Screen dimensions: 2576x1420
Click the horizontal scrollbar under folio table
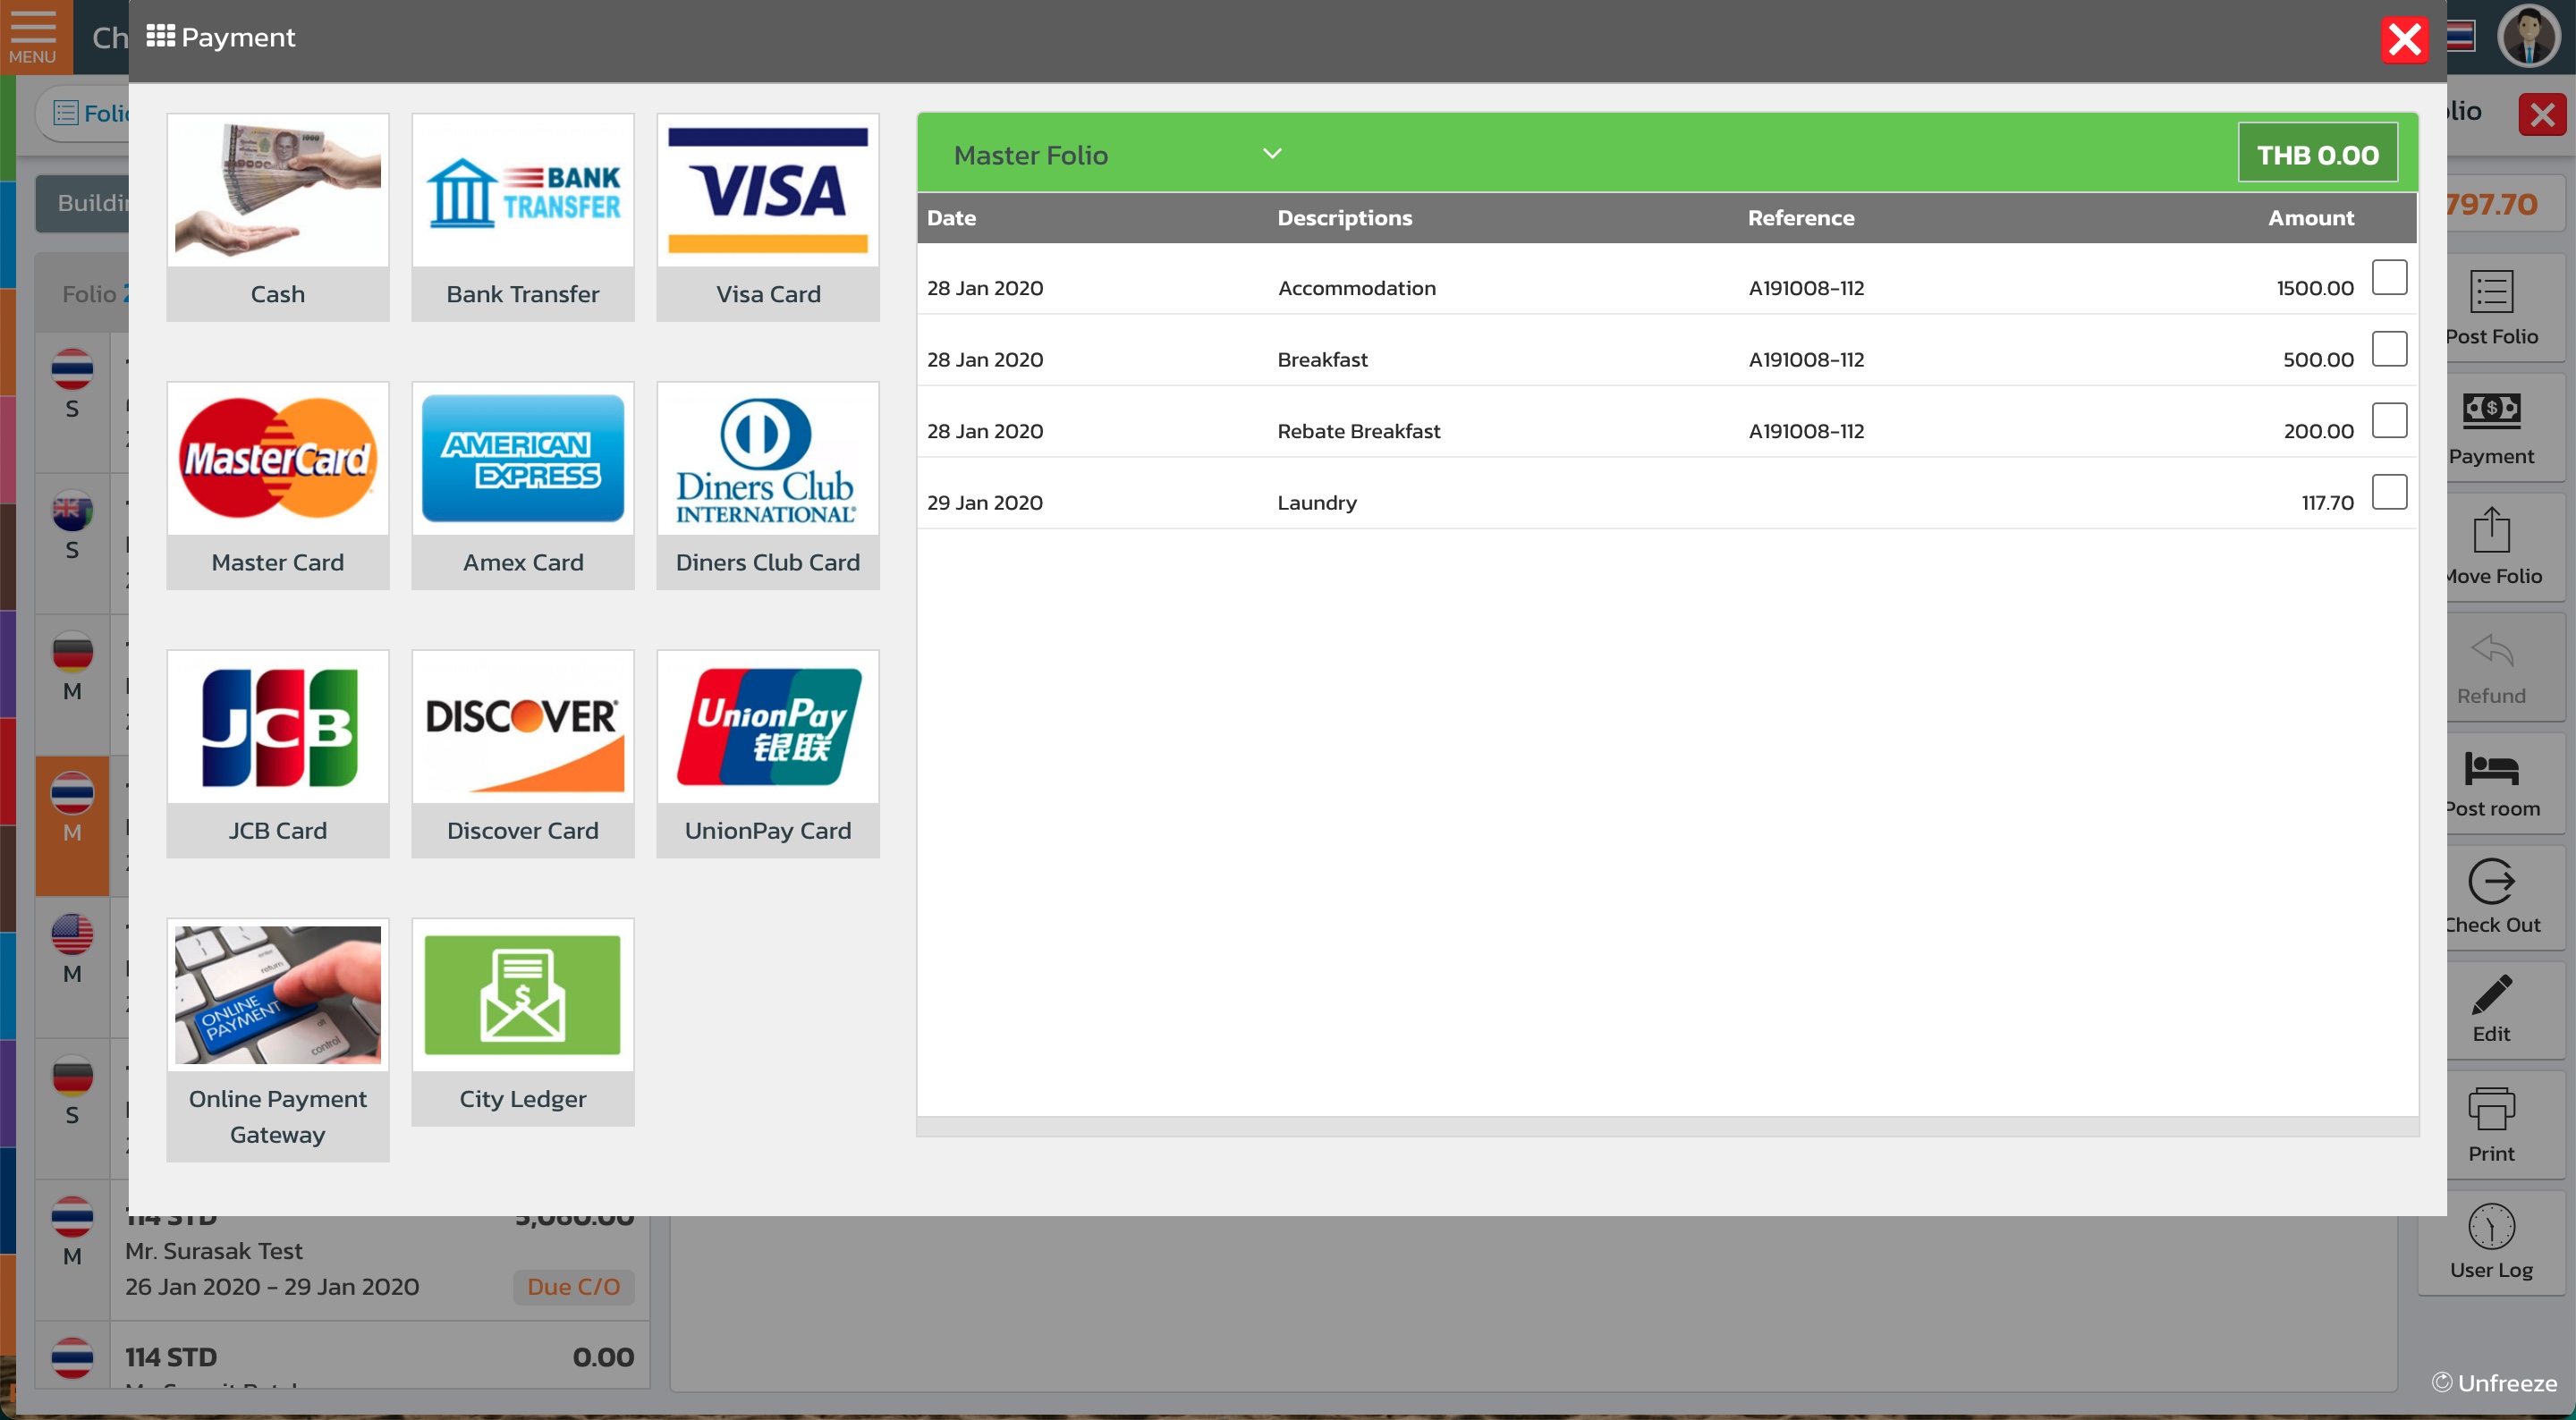tap(1667, 1127)
